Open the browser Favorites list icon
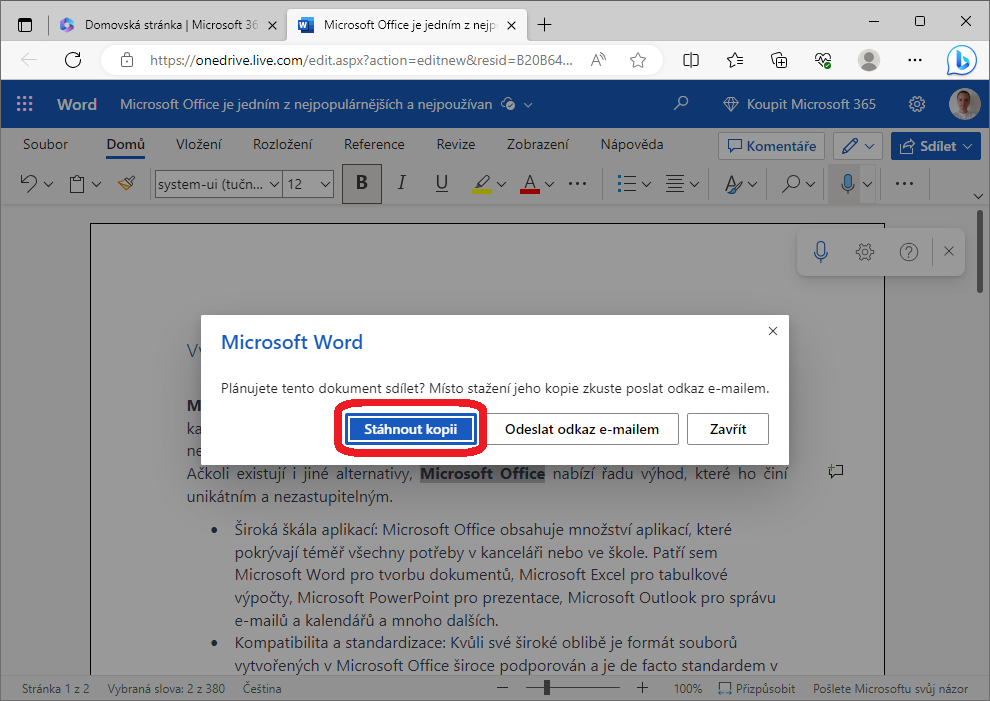The image size is (990, 701). [x=735, y=60]
